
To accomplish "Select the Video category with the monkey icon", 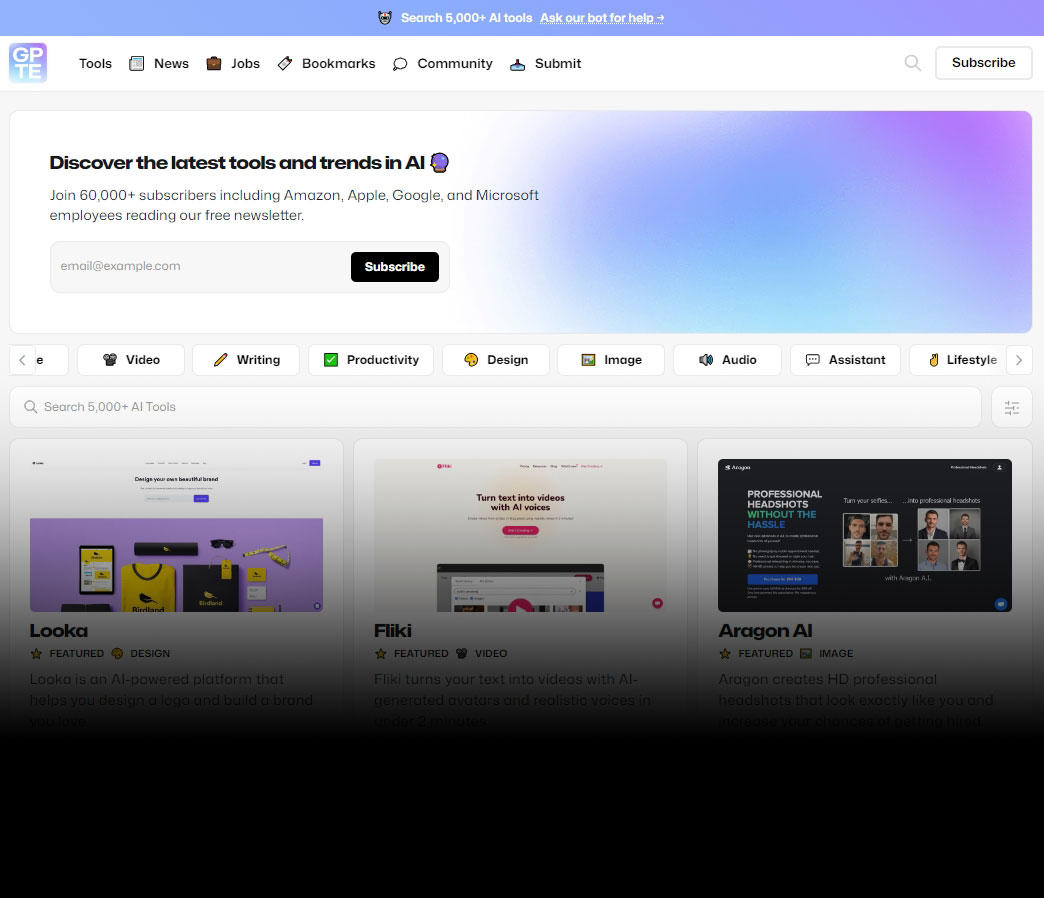I will tap(130, 359).
